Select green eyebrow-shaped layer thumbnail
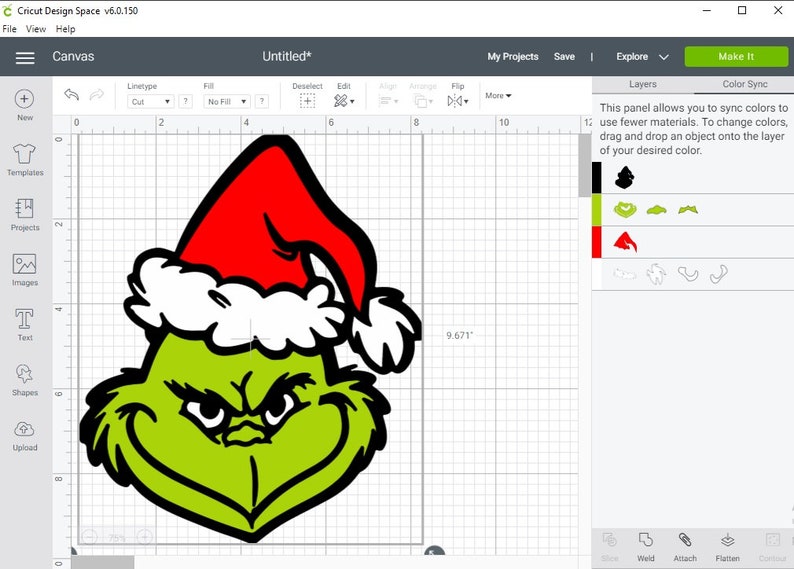 coord(688,209)
